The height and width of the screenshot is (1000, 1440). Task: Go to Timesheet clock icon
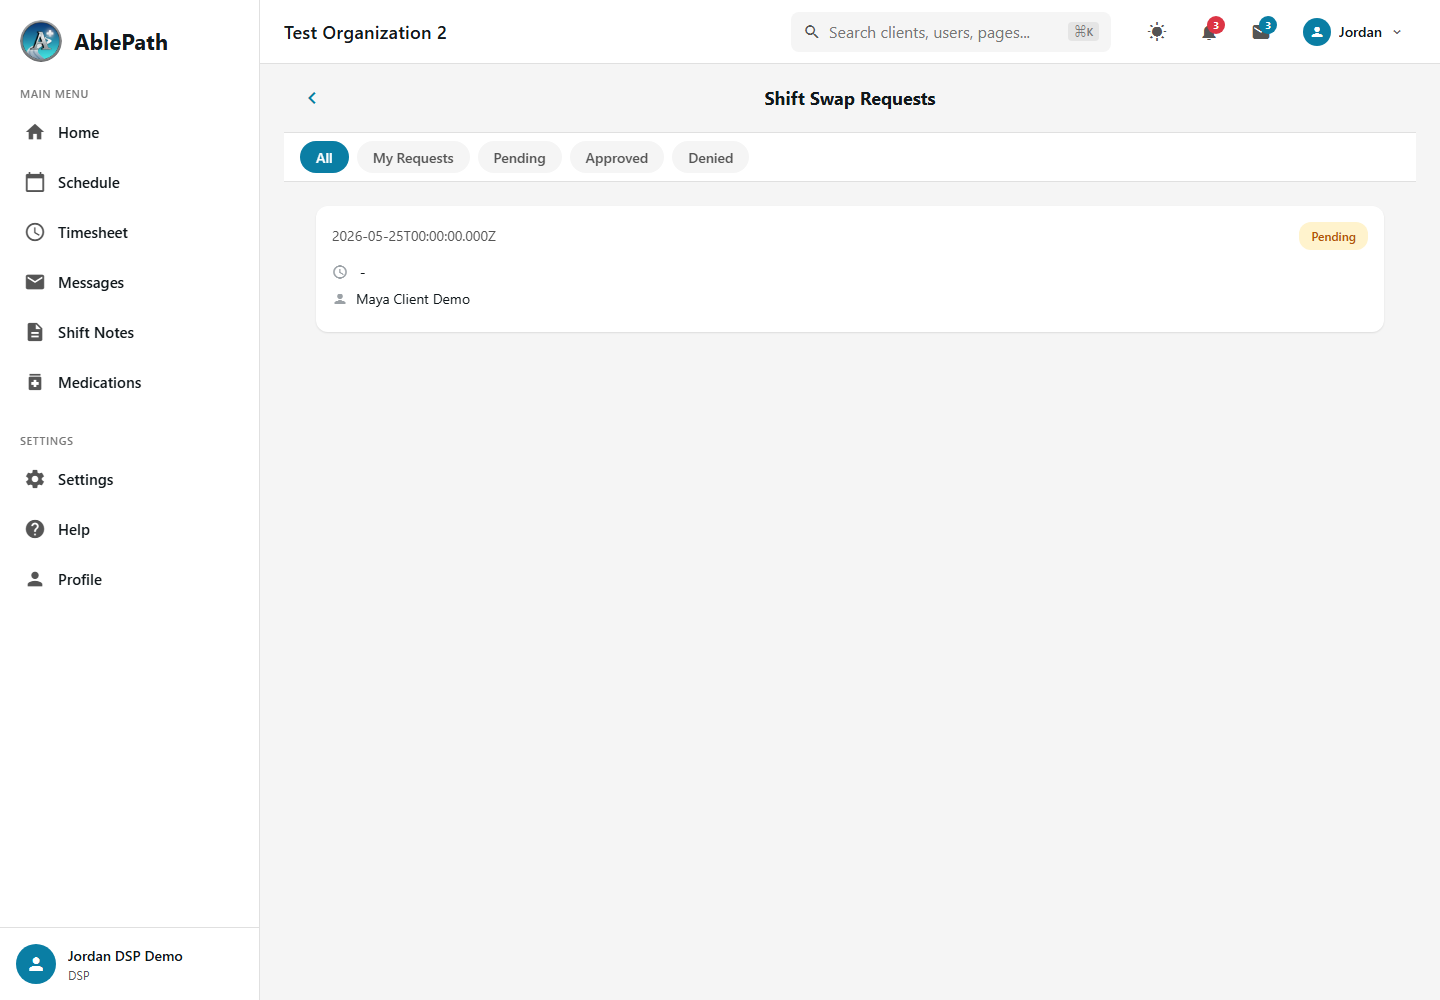pyautogui.click(x=35, y=232)
